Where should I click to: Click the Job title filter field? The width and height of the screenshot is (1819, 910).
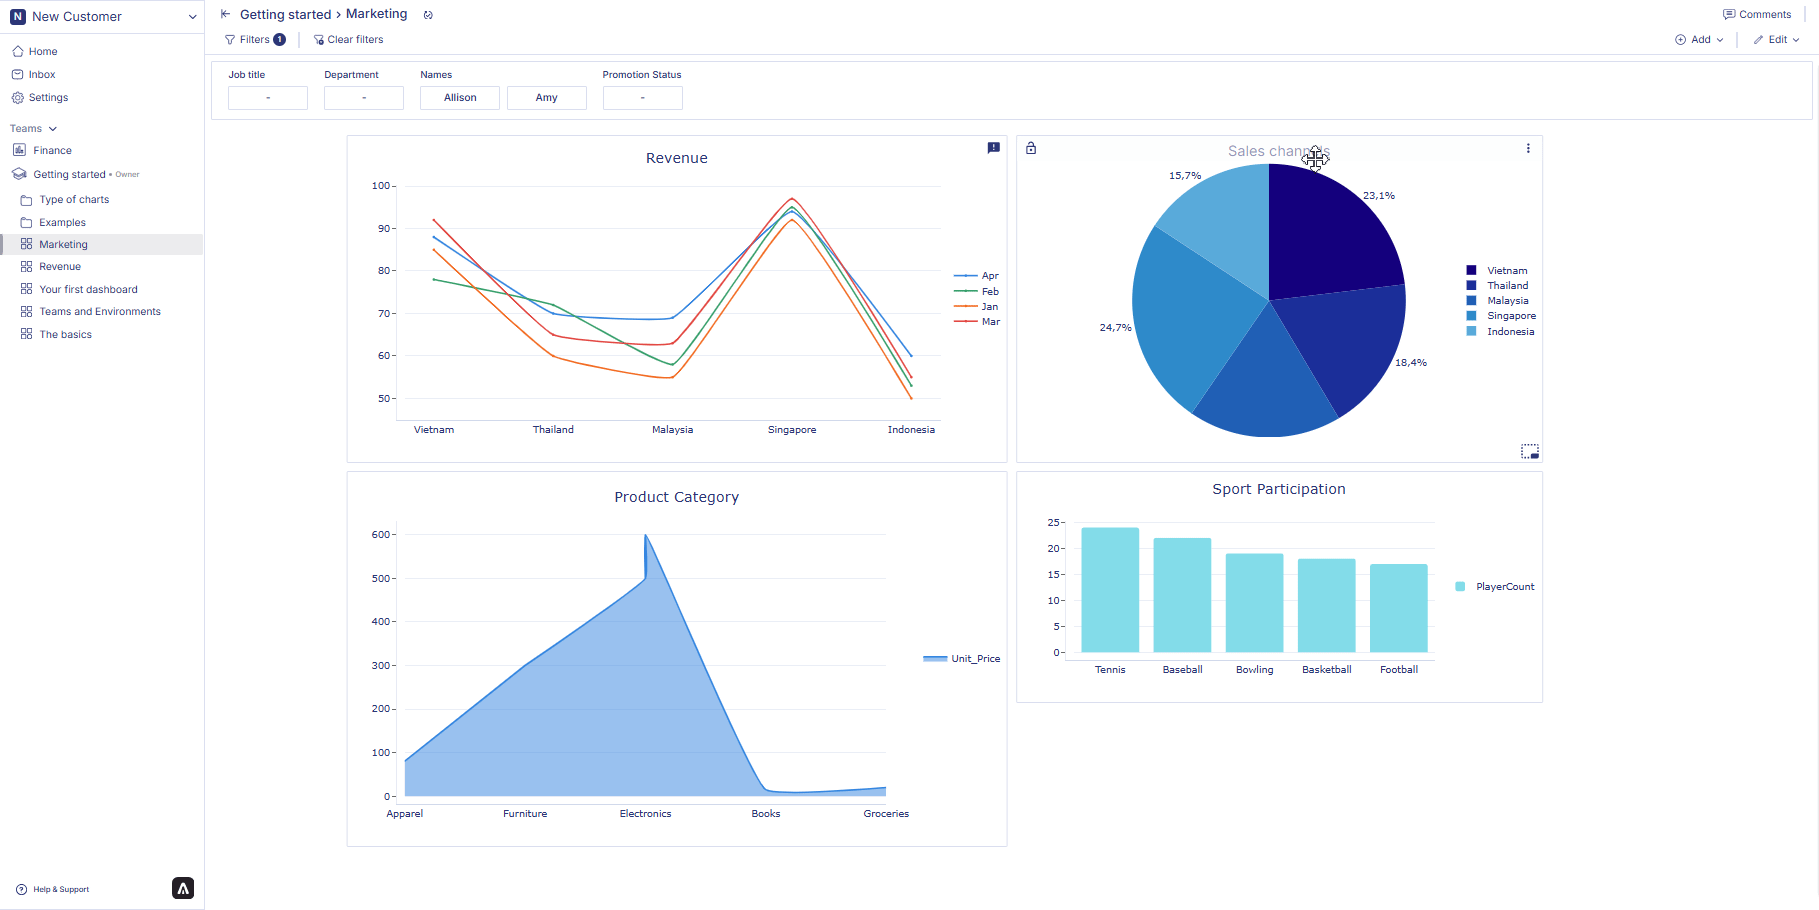coord(268,98)
